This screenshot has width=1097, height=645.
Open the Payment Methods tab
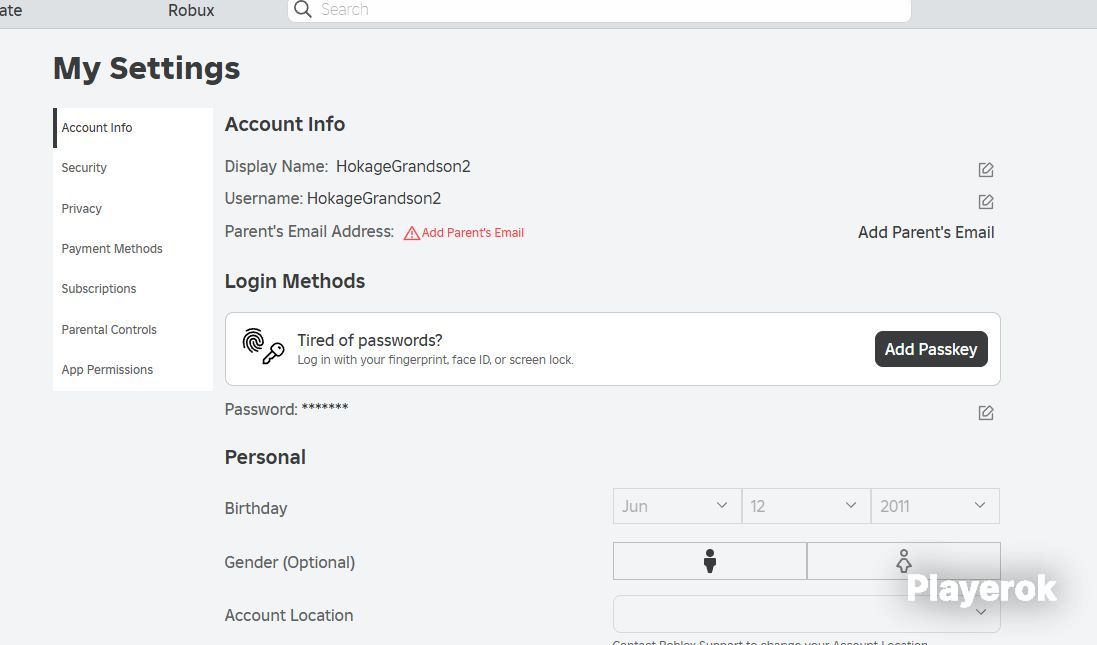pyautogui.click(x=133, y=248)
